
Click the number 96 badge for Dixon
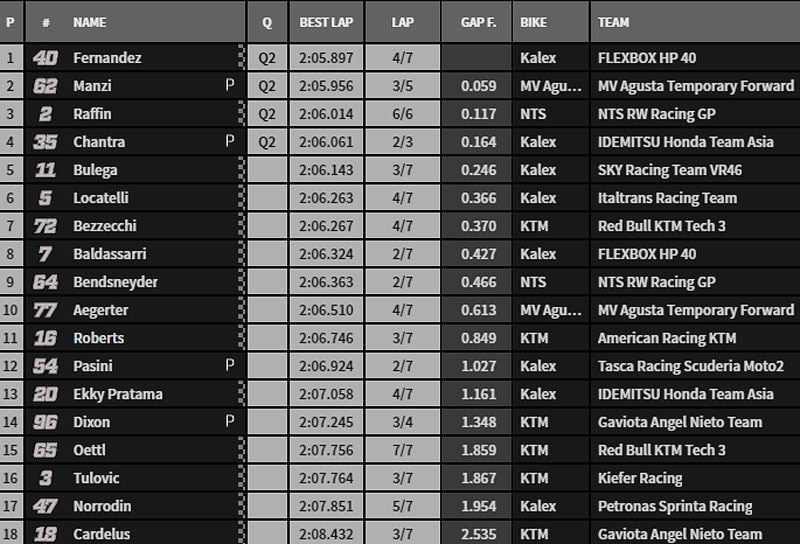(x=45, y=422)
